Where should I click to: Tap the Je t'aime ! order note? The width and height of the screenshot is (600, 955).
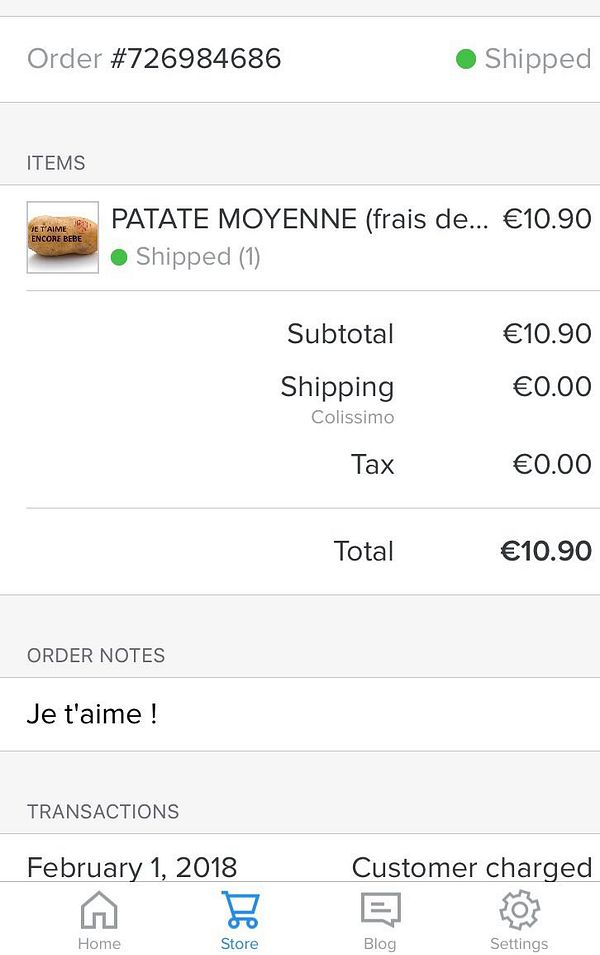tap(92, 714)
